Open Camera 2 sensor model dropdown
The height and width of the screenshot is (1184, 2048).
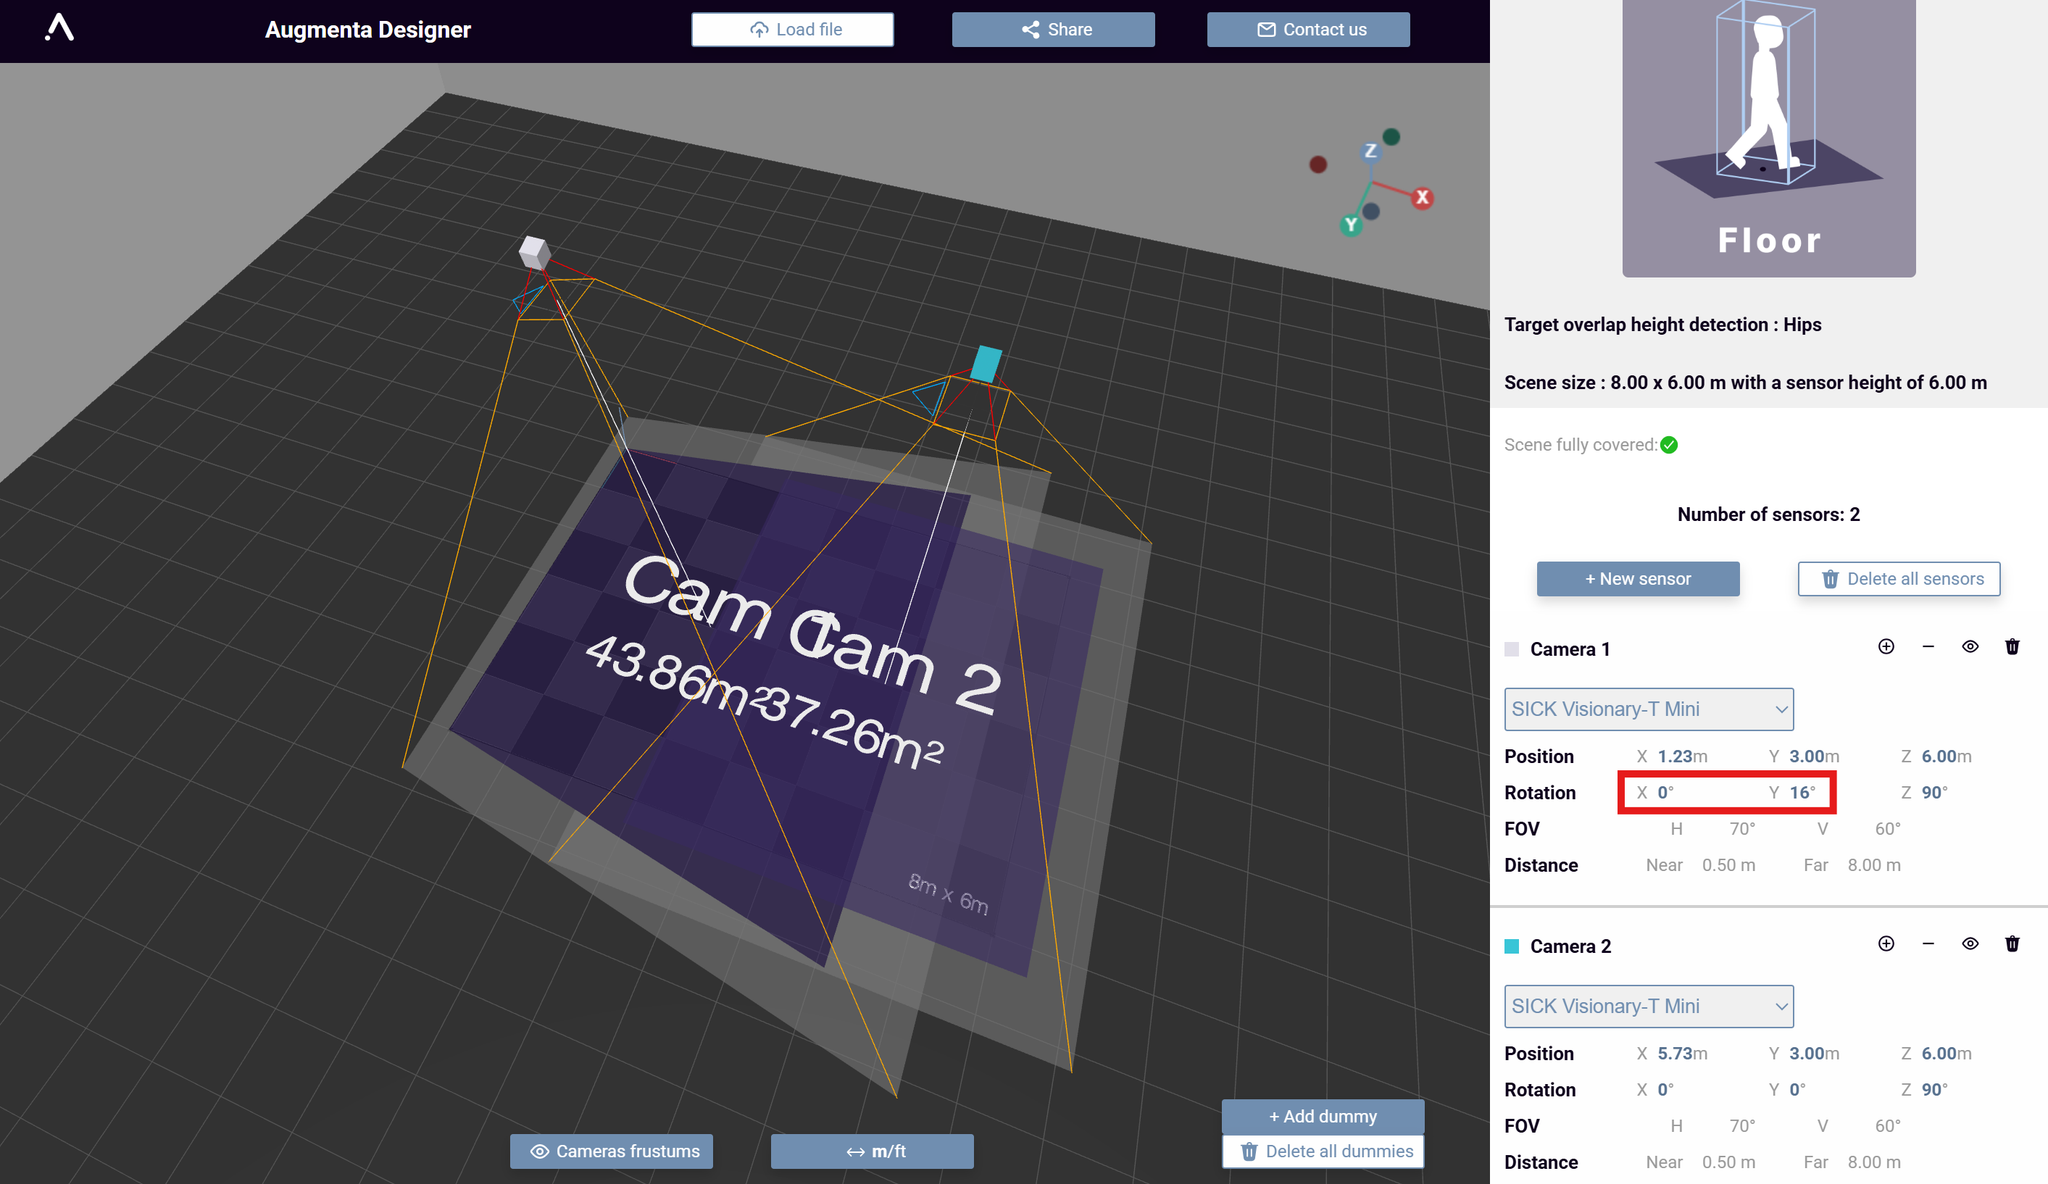coord(1648,1006)
